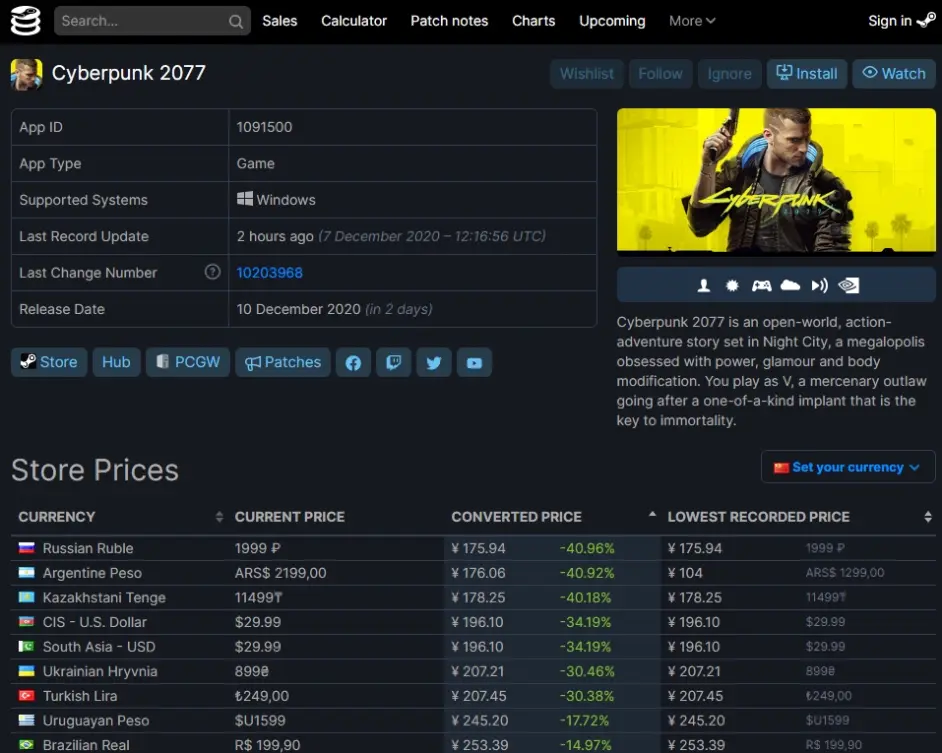
Task: Focus the Search input field
Action: 152,21
